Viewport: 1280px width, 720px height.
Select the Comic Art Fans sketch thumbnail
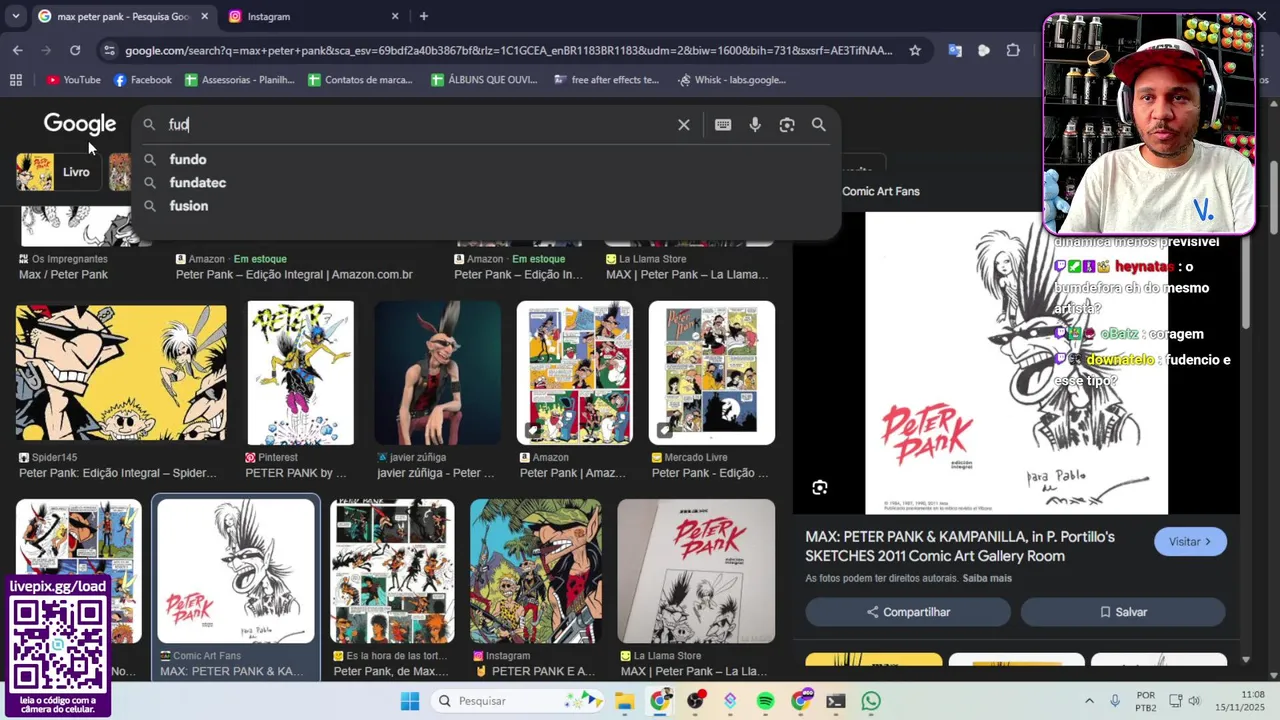236,571
